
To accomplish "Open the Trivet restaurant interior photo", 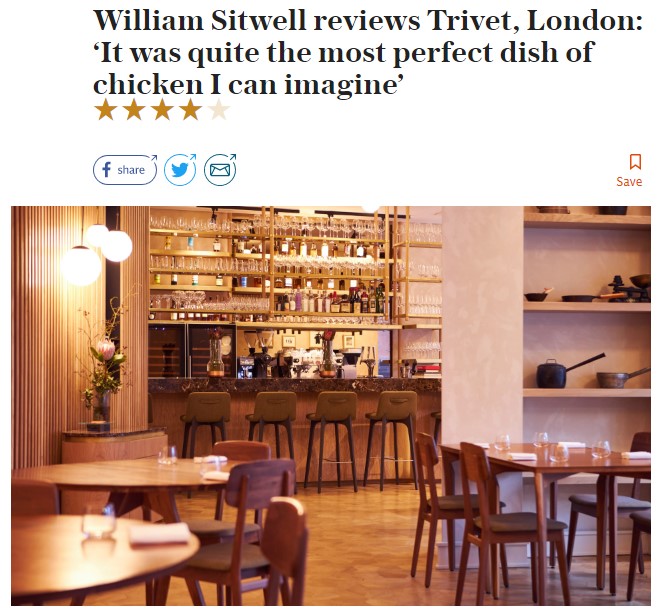I will 331,405.
